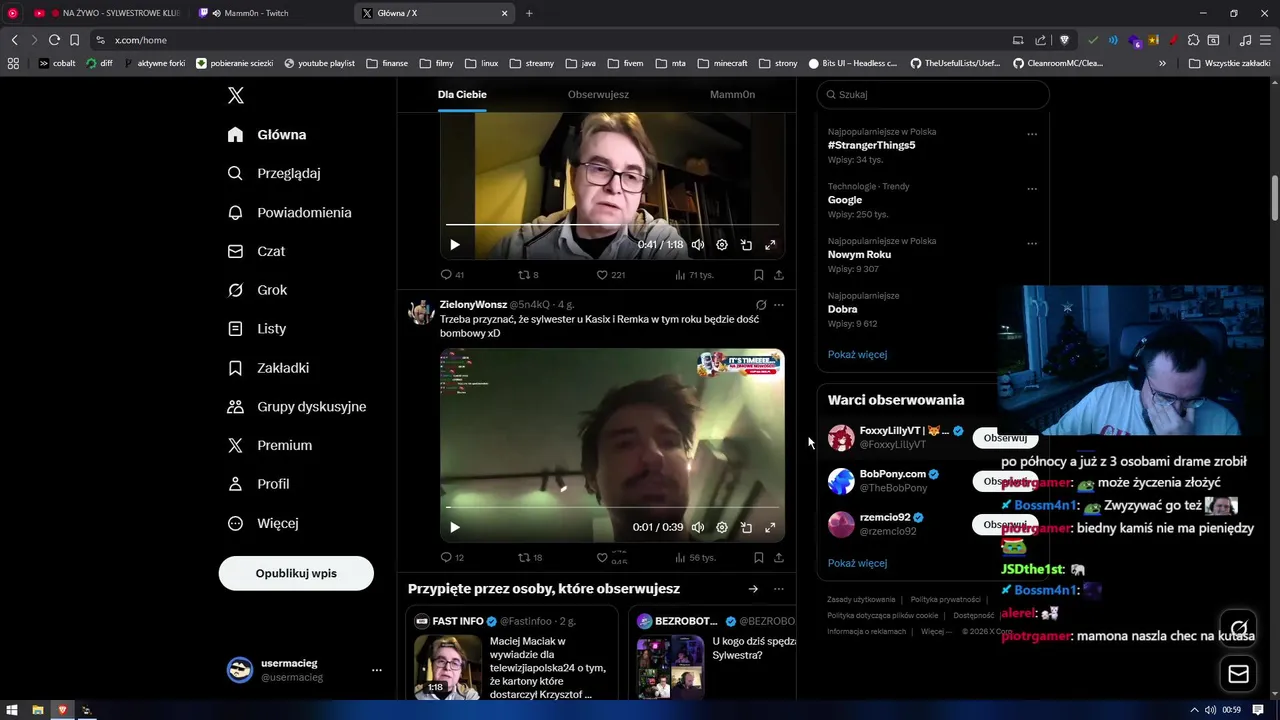
Task: Show more trends below Dobra
Action: [857, 355]
